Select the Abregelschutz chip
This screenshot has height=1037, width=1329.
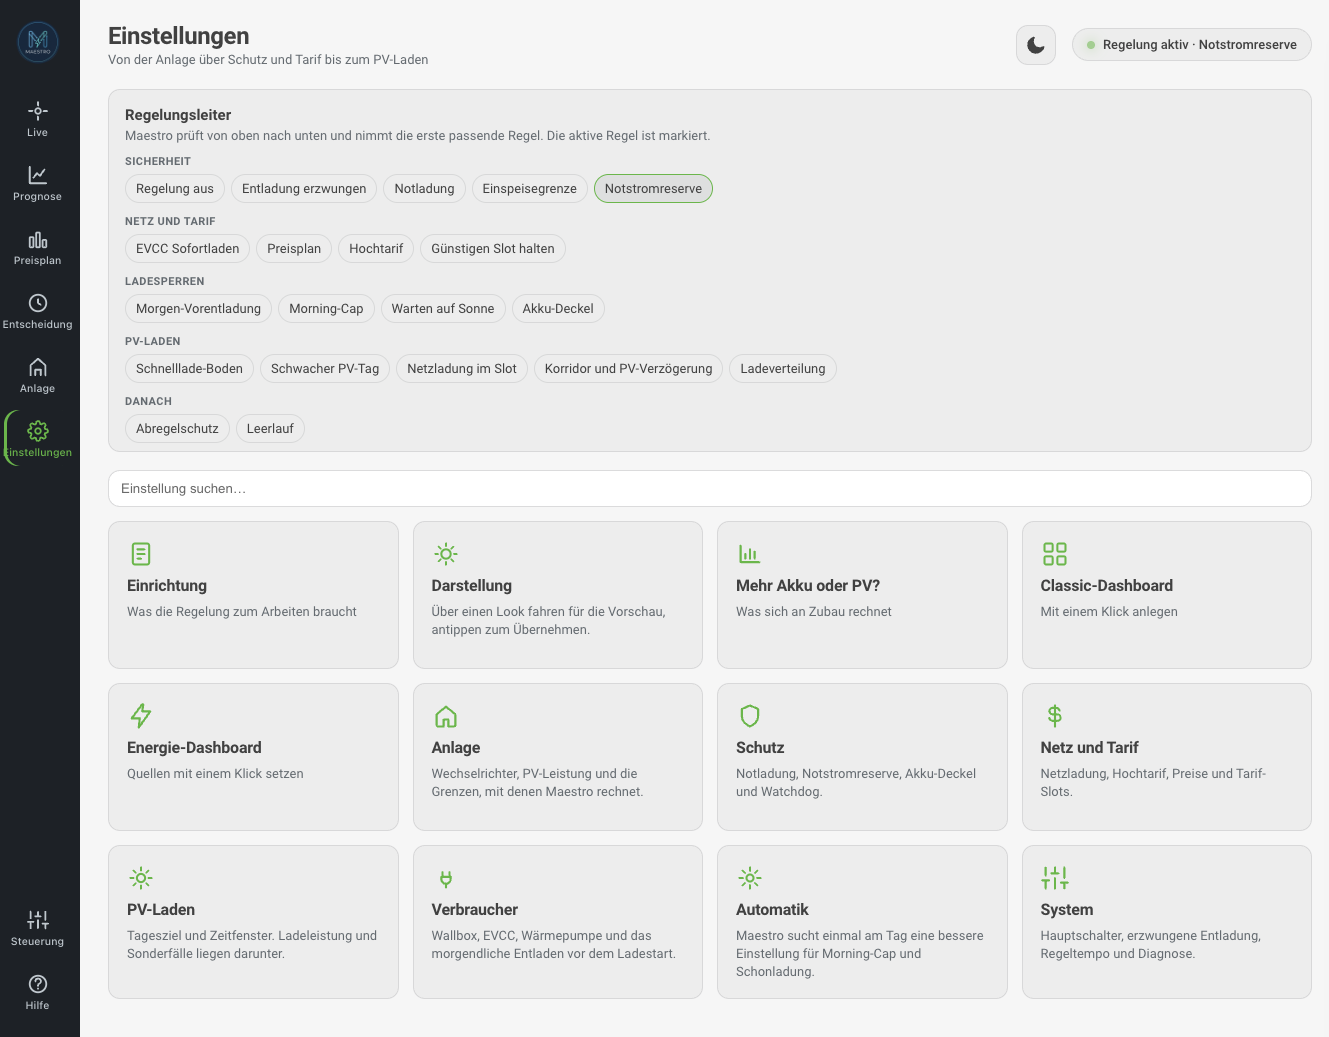click(x=177, y=429)
